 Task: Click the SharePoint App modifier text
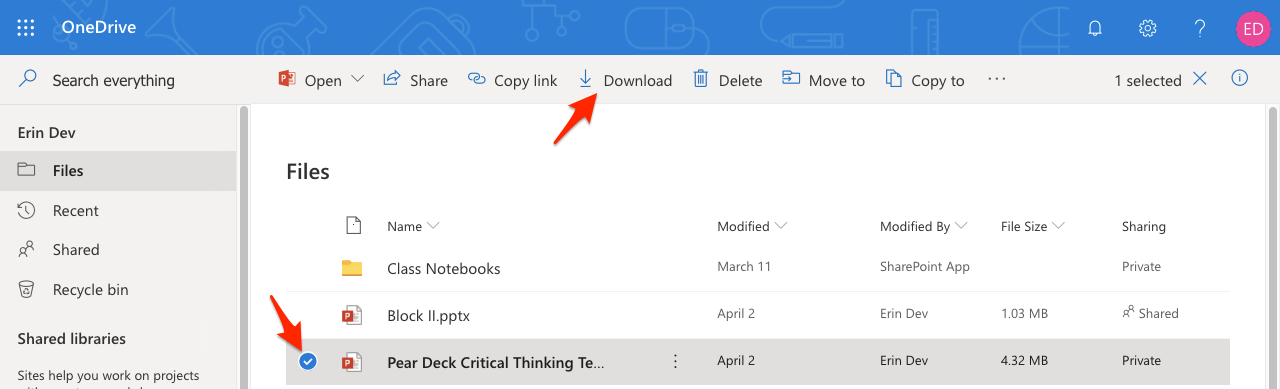pos(925,267)
